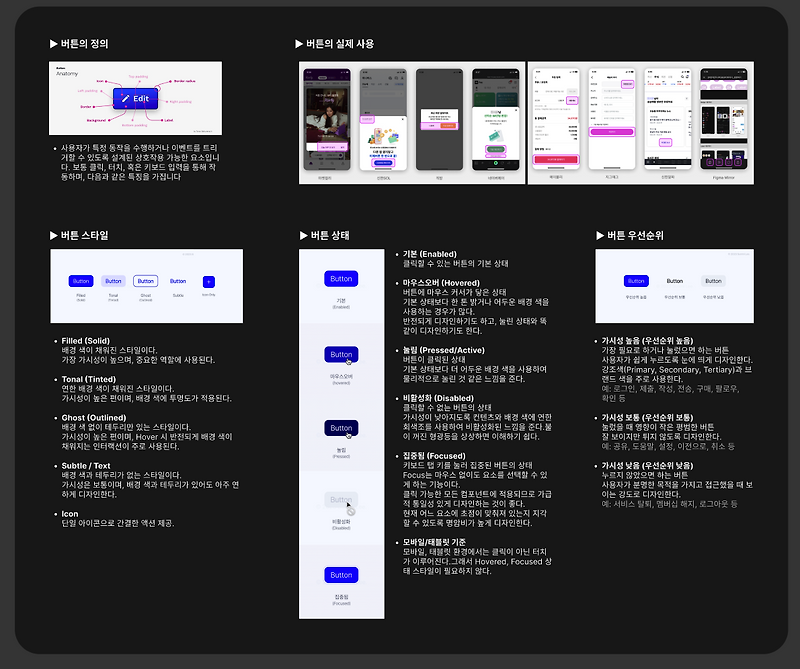Click the Pressed state Button labeled 눌림
Viewport: 800px width, 669px height.
coord(341,428)
